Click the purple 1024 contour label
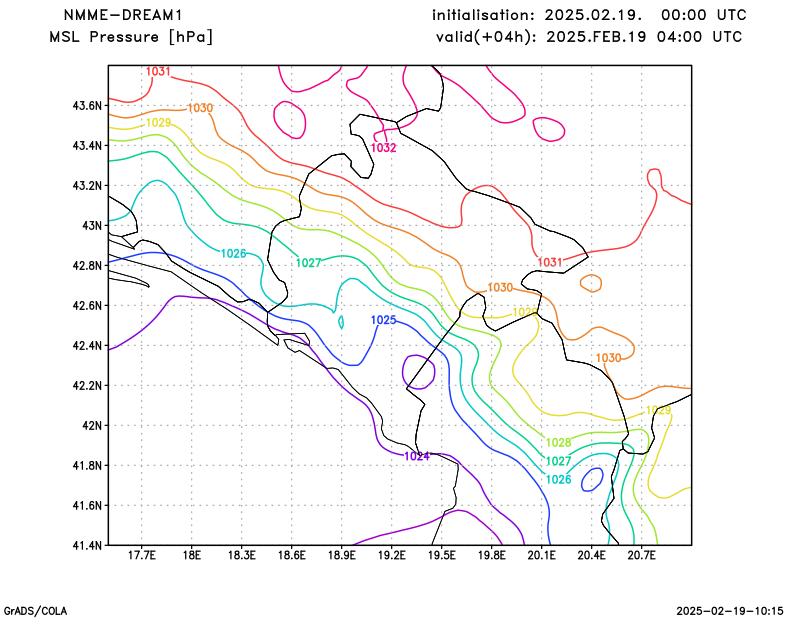The height and width of the screenshot is (618, 800). click(417, 456)
